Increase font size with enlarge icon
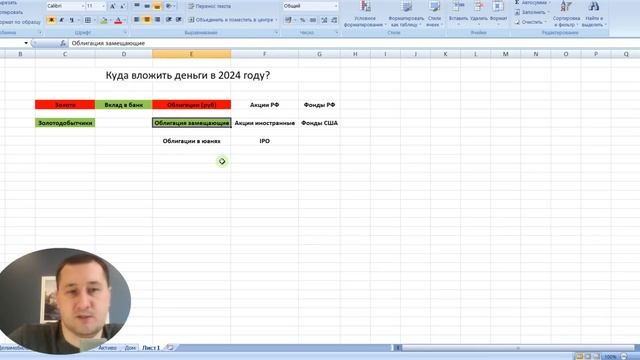 coord(112,6)
